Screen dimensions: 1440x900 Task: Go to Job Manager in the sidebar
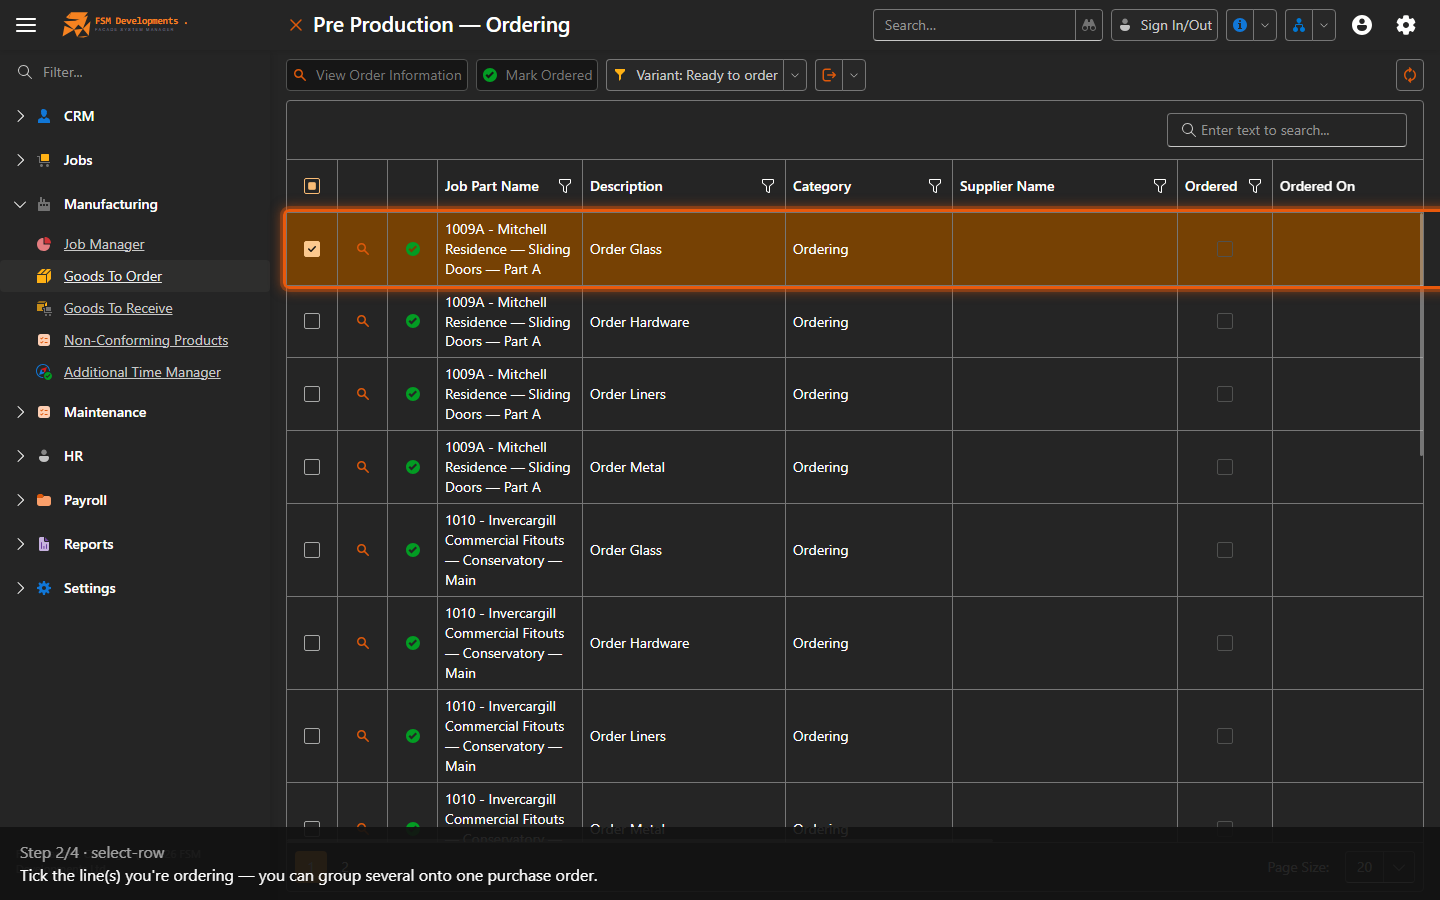[x=104, y=244]
